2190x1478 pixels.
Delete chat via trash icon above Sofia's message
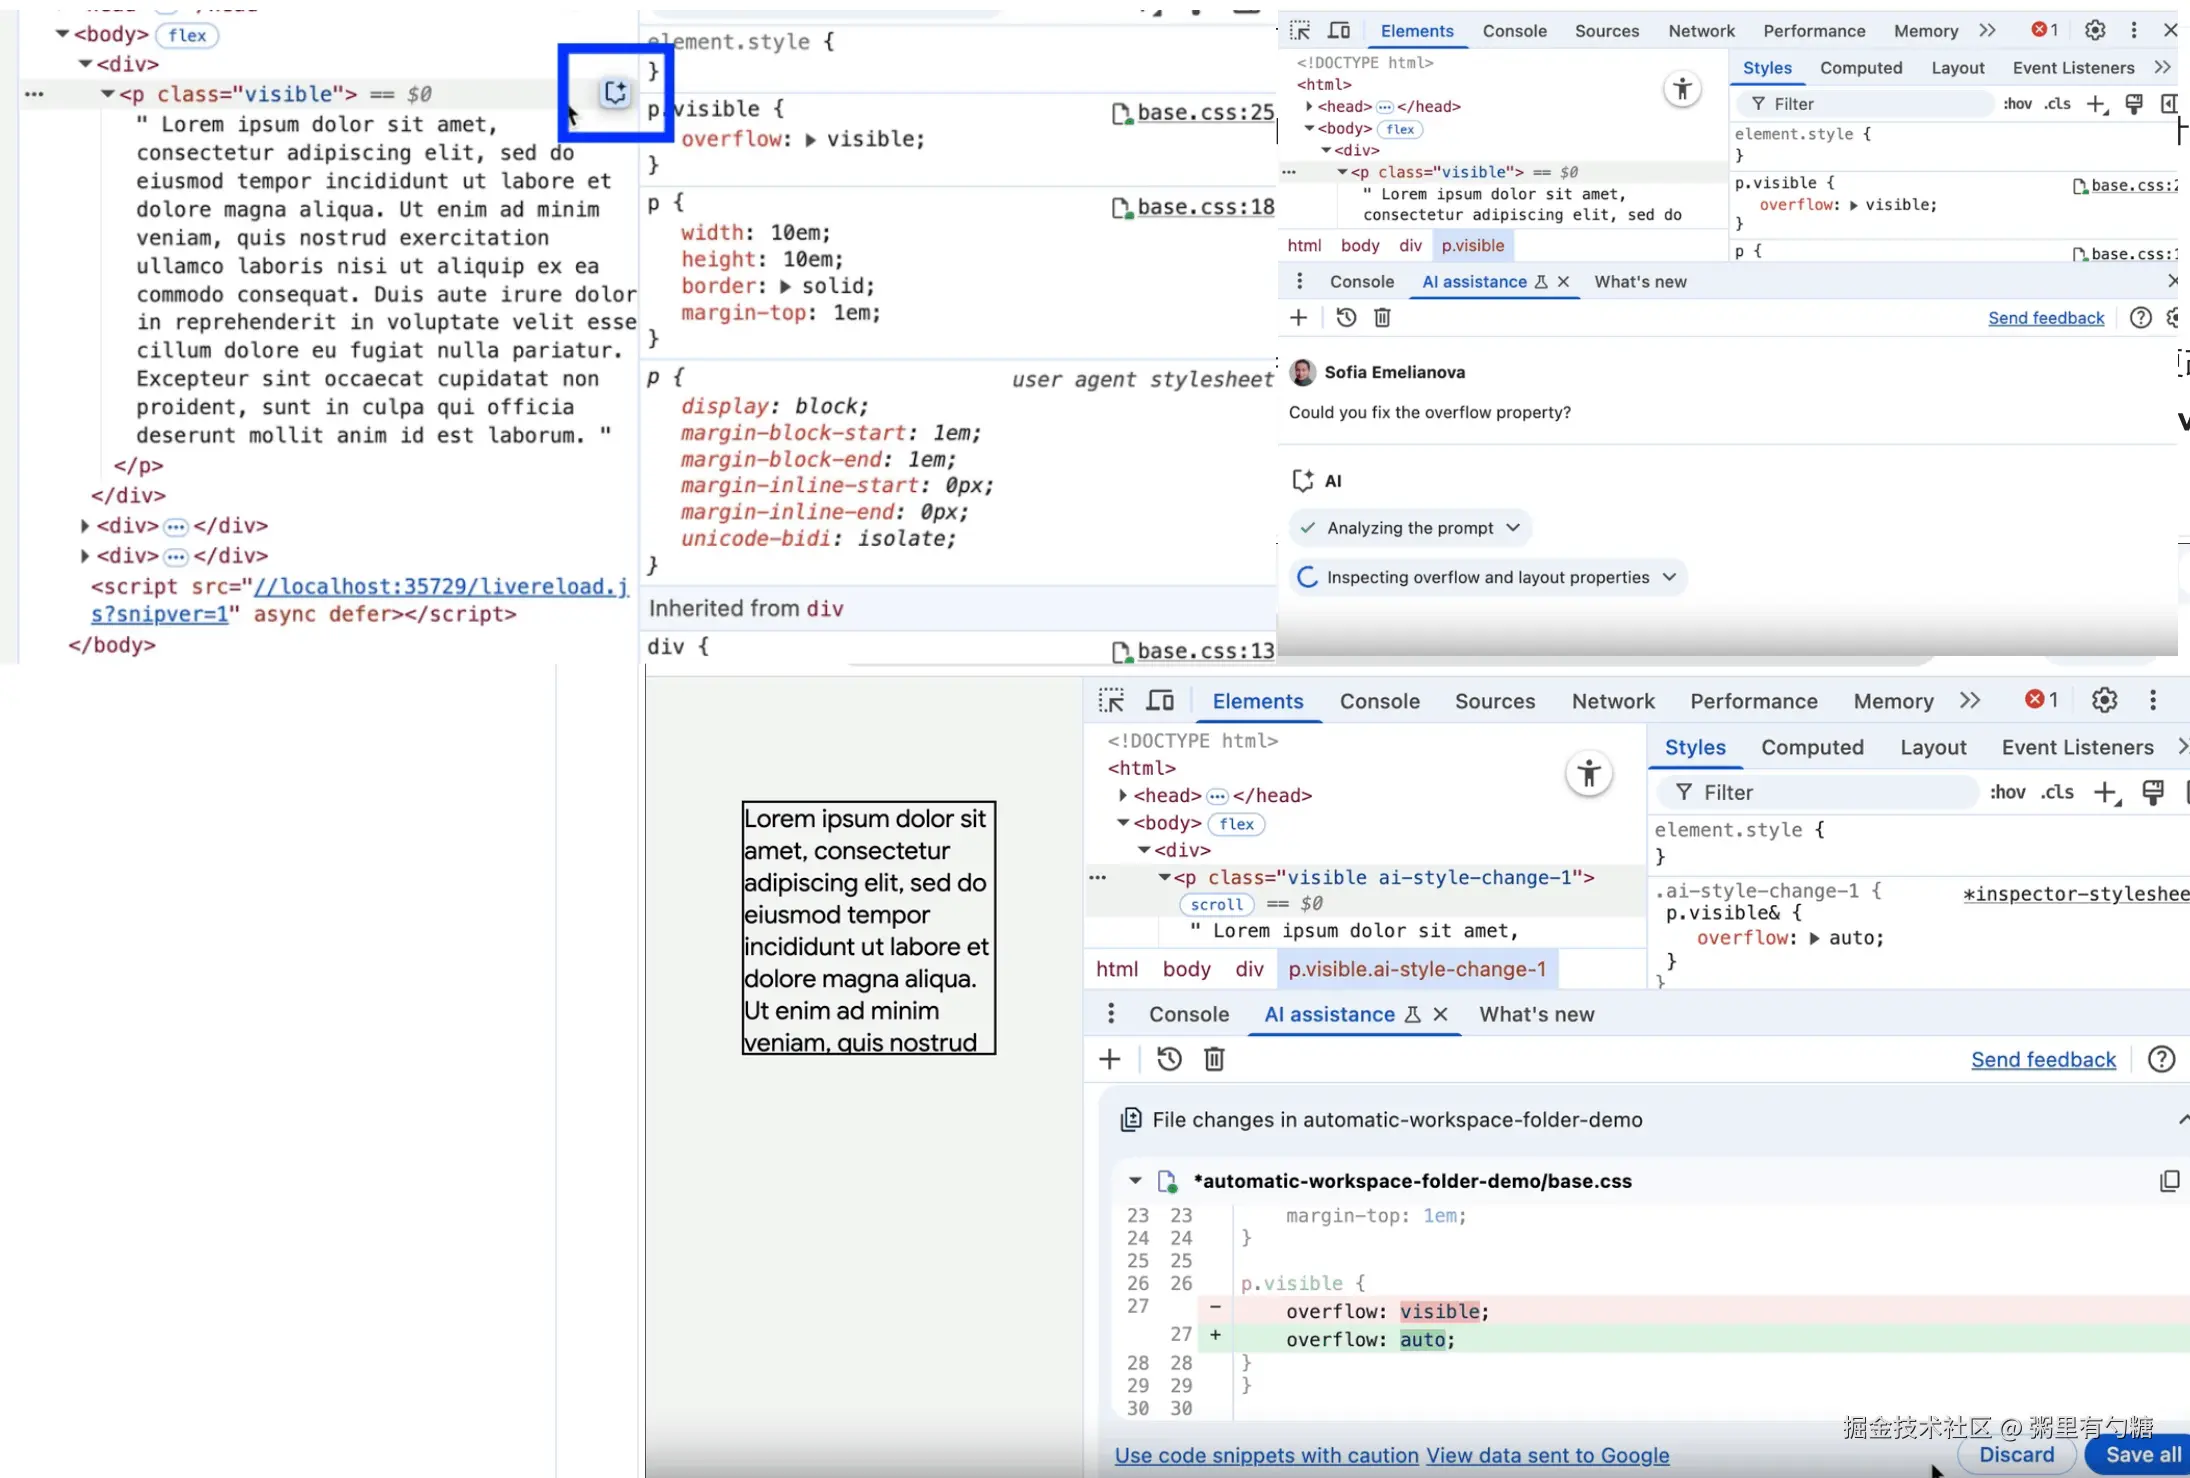(1382, 318)
